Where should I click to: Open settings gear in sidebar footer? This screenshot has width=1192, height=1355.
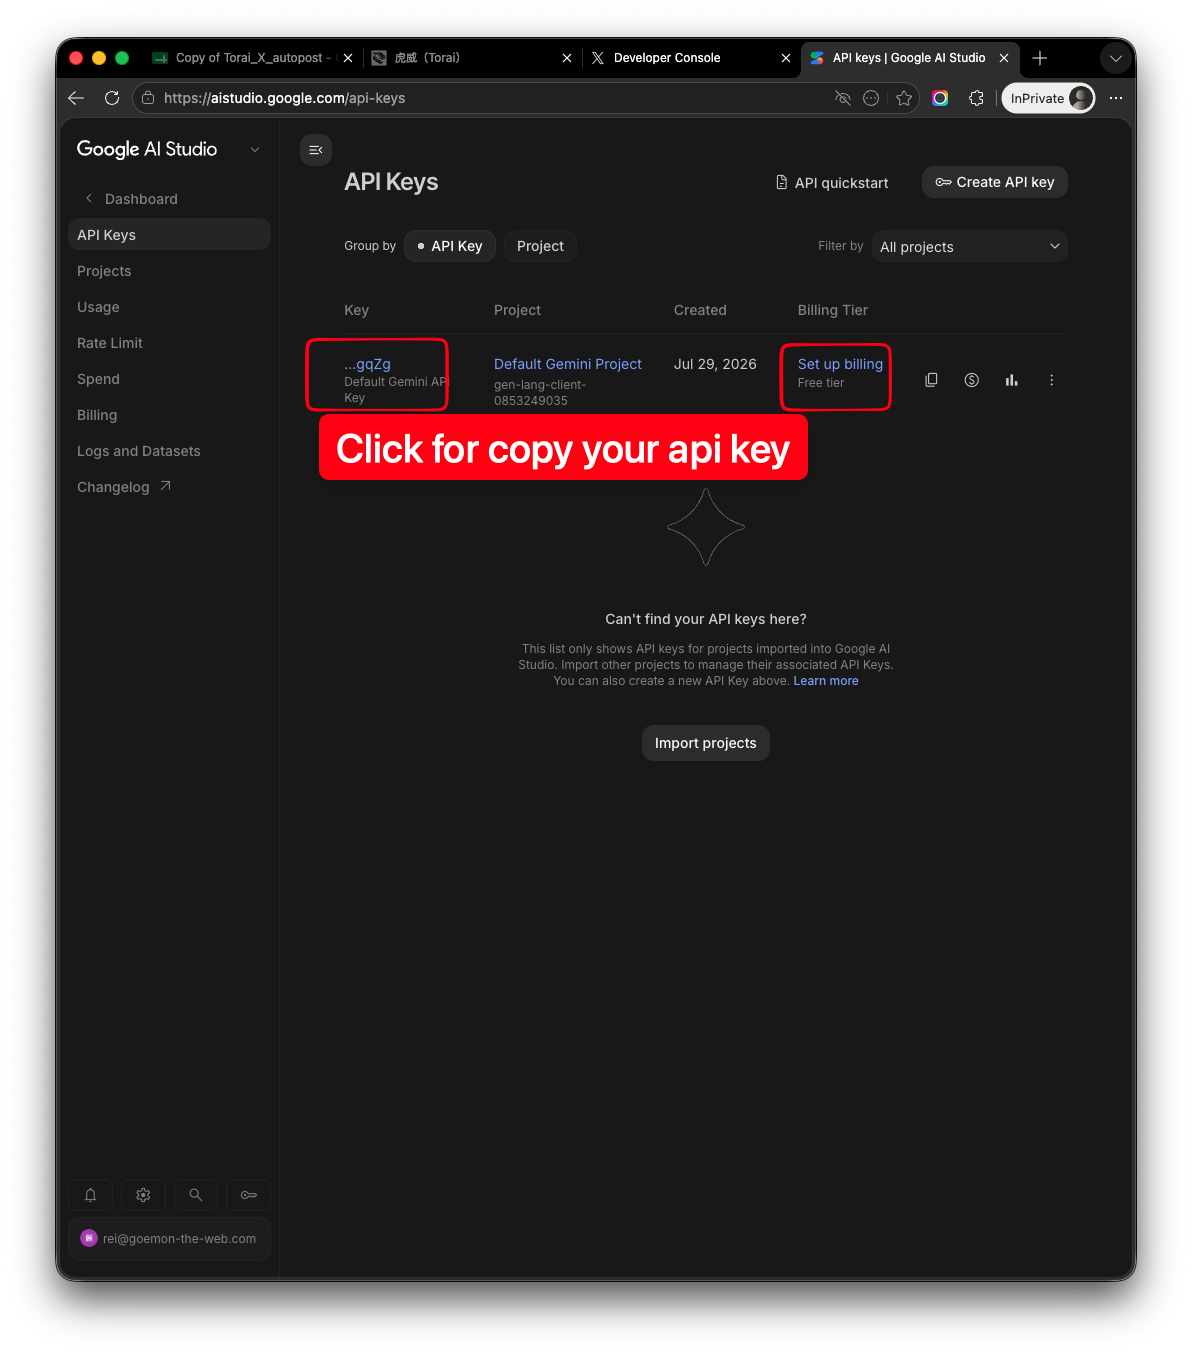tap(143, 1195)
